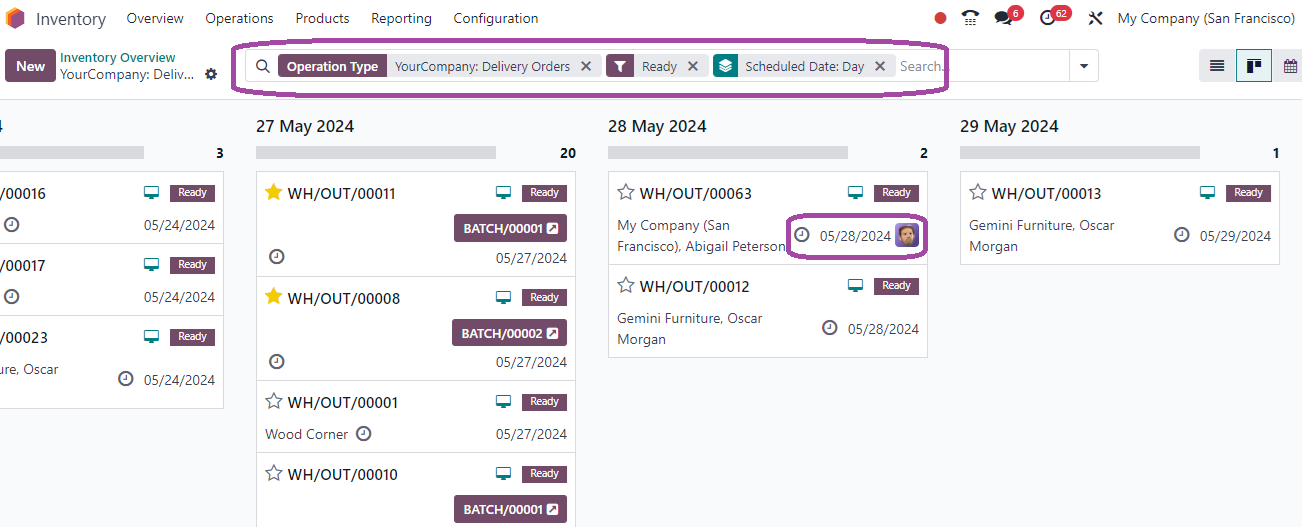The height and width of the screenshot is (527, 1302).
Task: Star the WH/OUT/00063 delivery order
Action: 626,192
